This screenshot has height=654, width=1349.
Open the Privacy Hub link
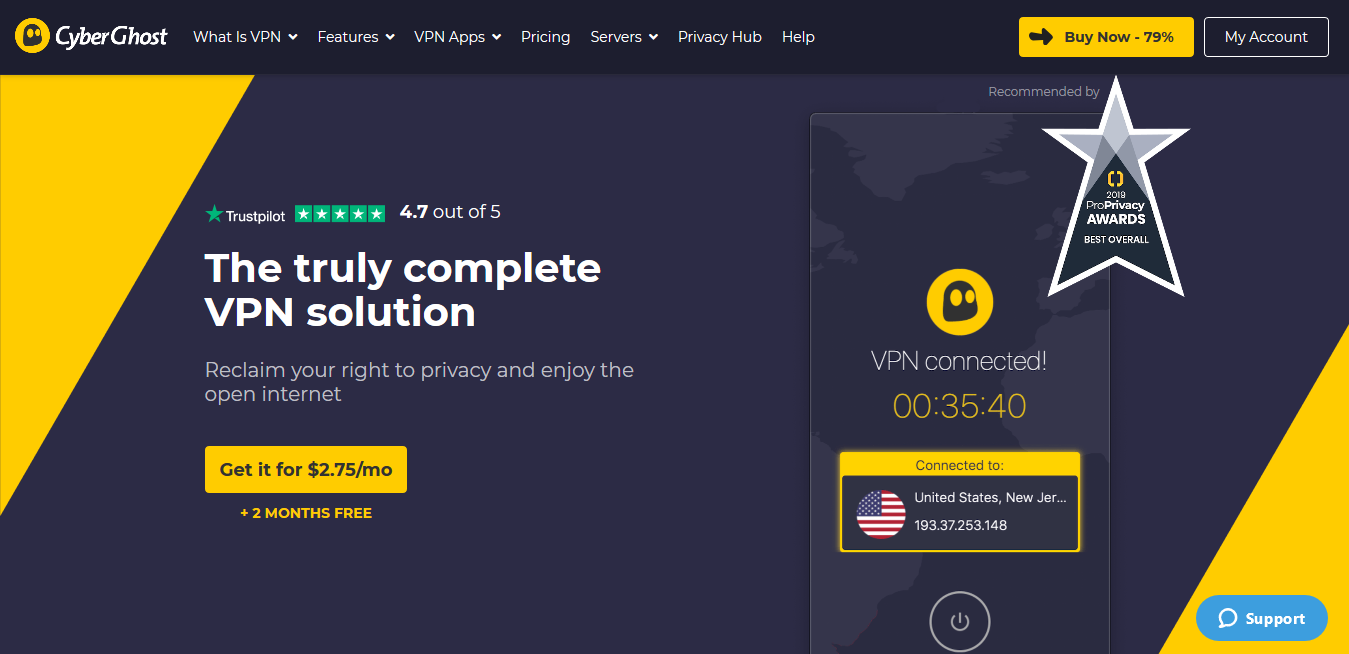[x=720, y=37]
